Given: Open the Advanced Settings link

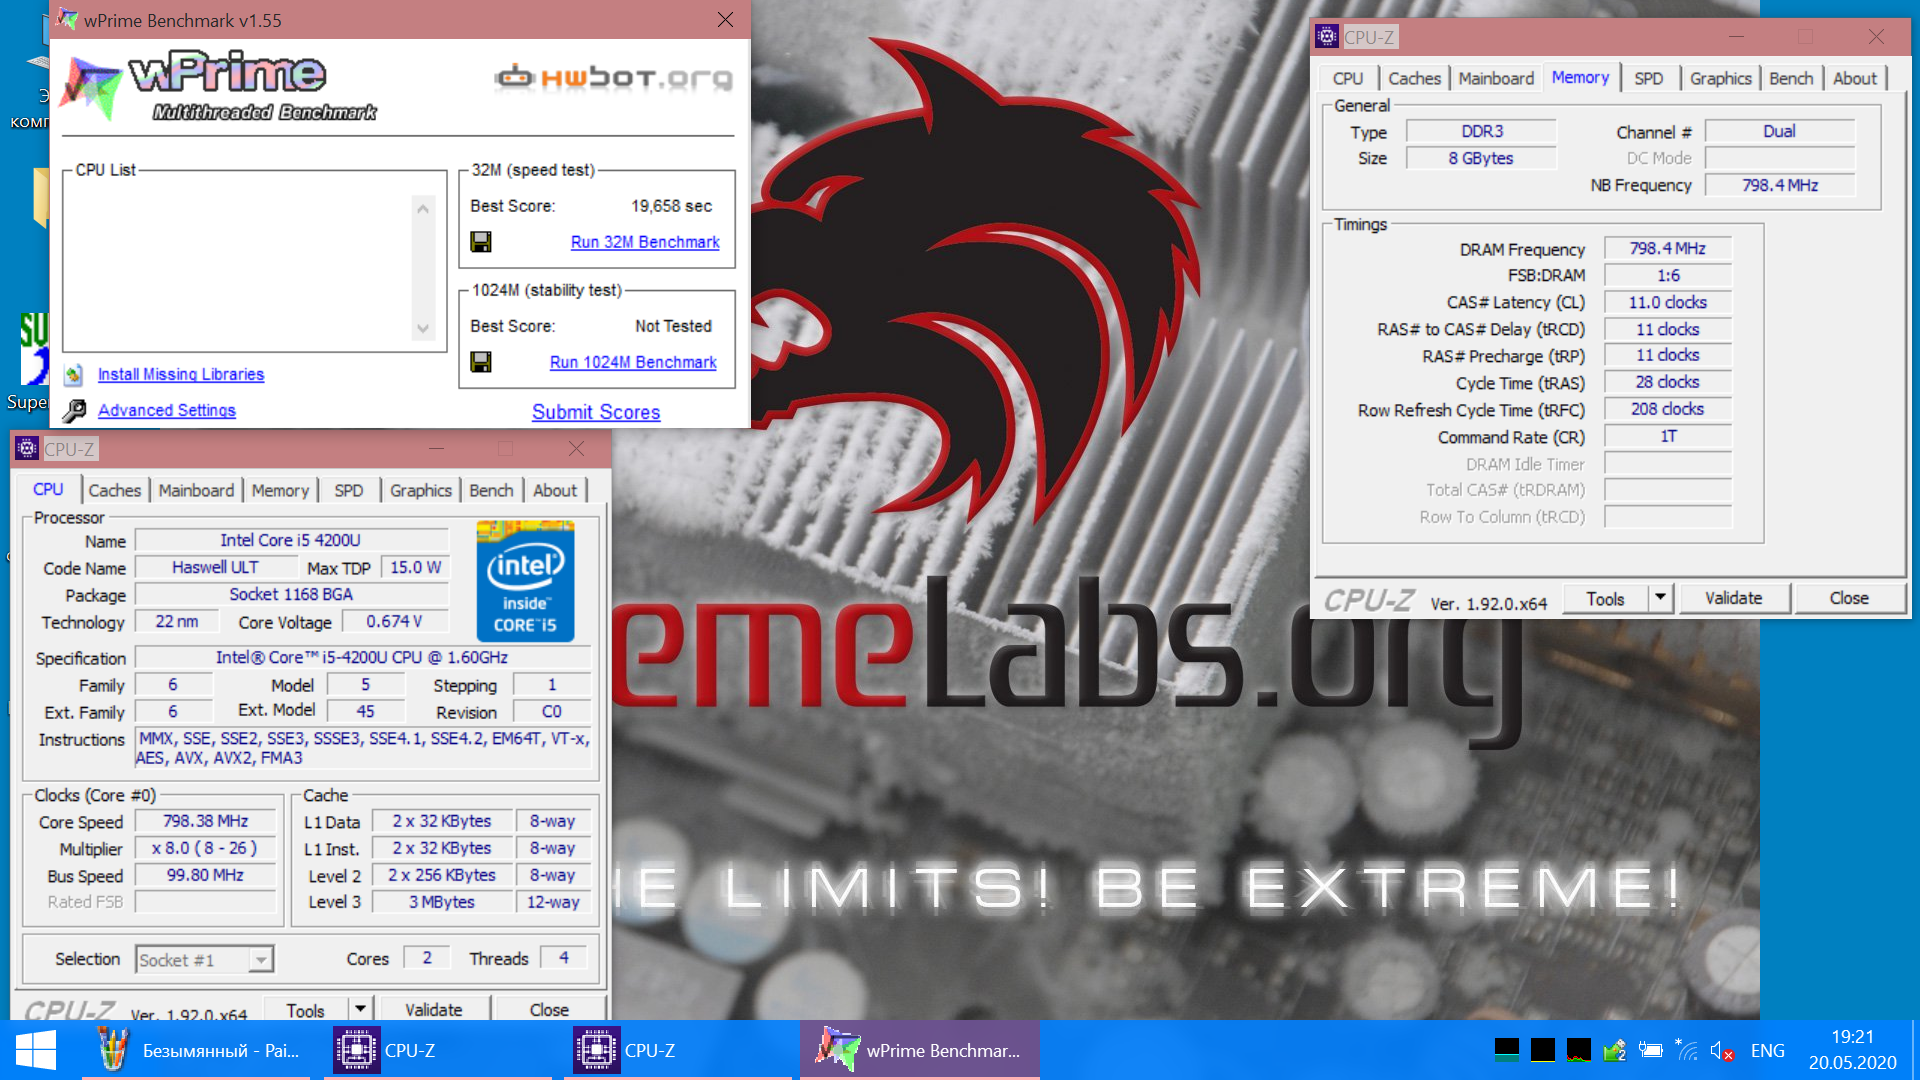Looking at the screenshot, I should 167,410.
